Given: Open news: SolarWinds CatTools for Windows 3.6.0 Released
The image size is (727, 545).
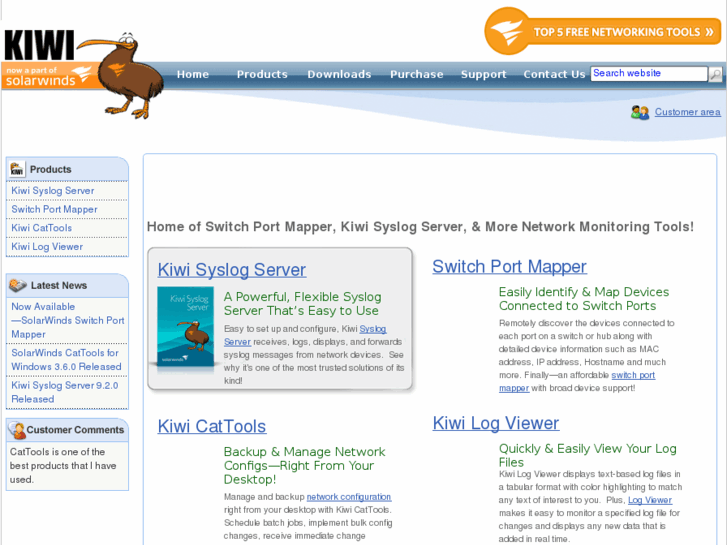Looking at the screenshot, I should (66, 359).
